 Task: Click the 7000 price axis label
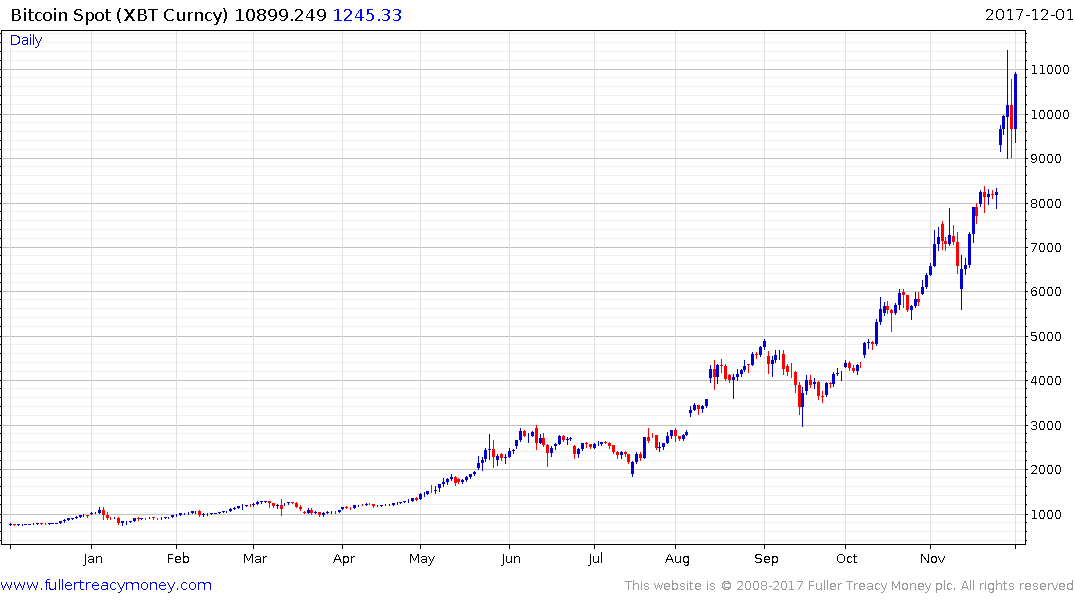click(1046, 248)
